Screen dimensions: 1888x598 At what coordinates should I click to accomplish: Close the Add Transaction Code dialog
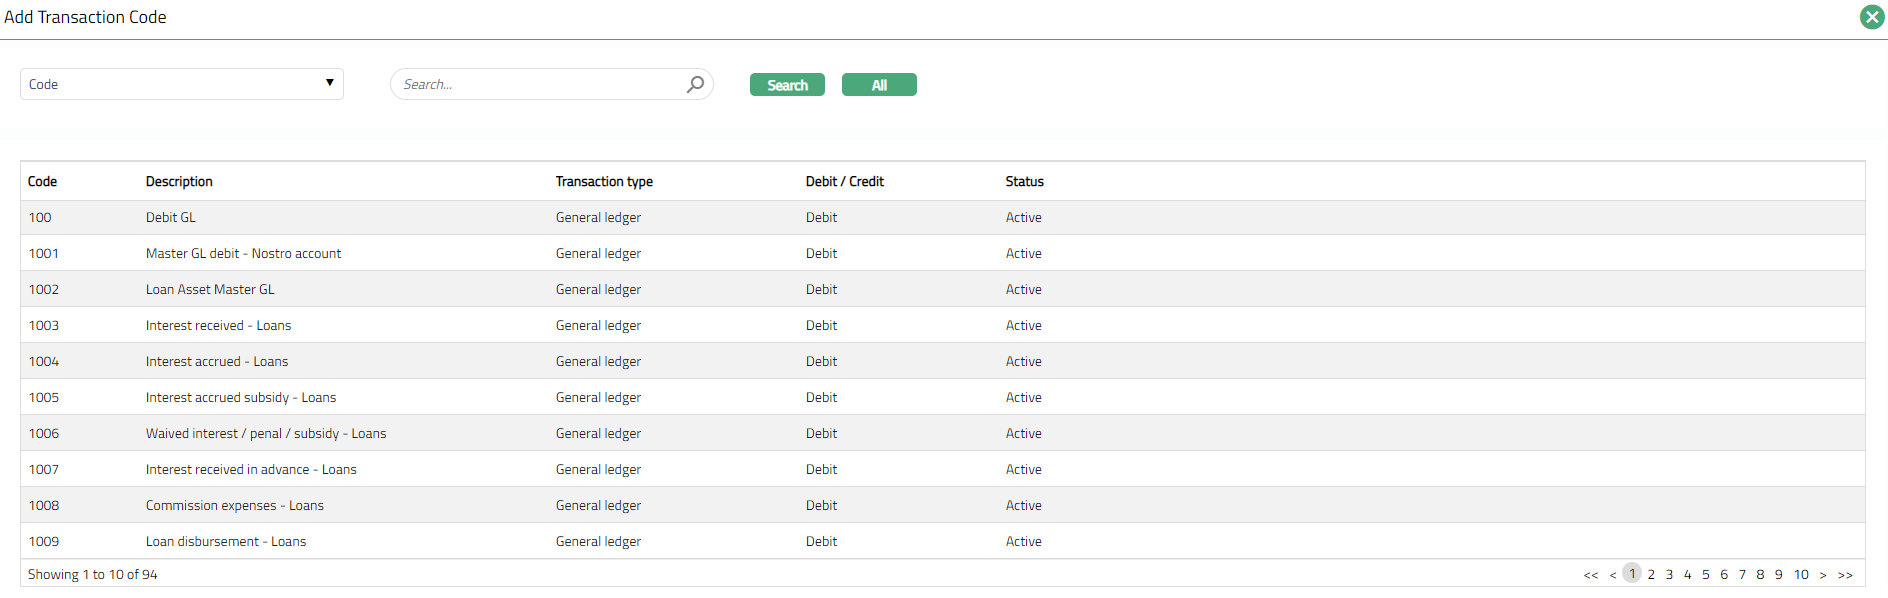[x=1872, y=17]
